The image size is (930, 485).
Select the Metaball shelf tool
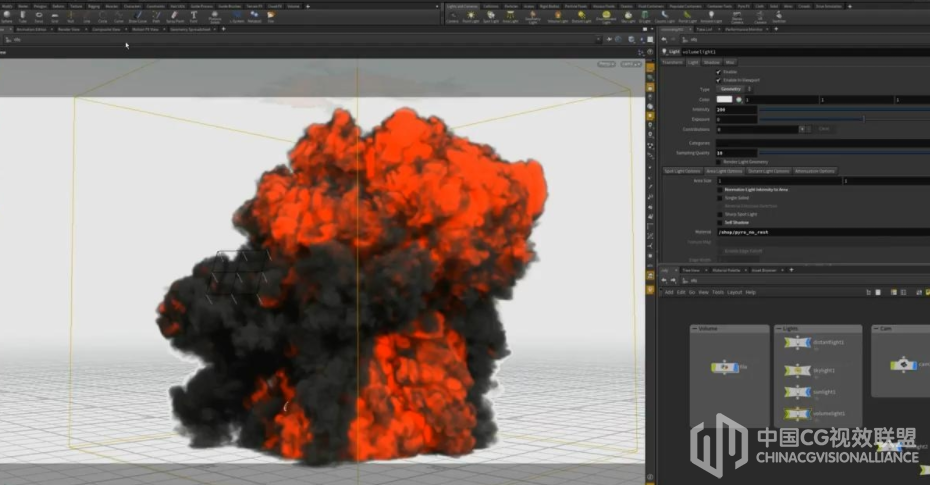tap(254, 17)
